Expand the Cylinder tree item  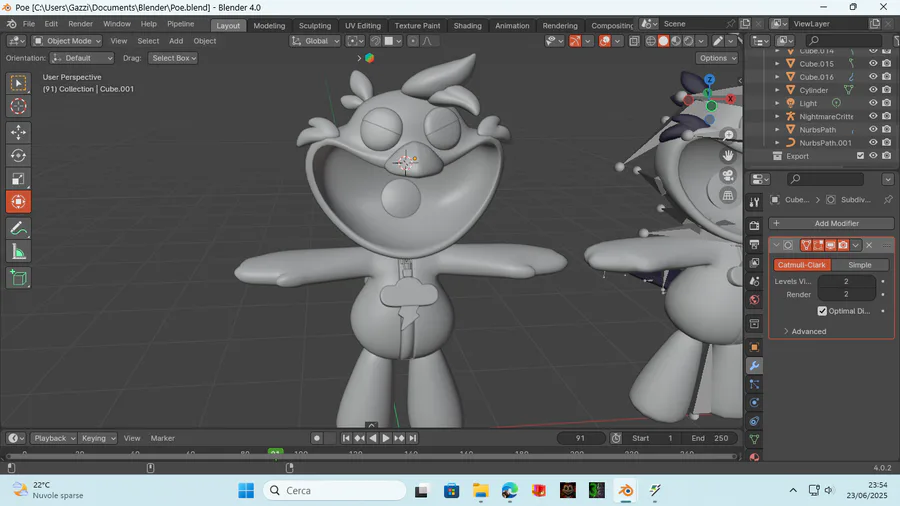pos(777,89)
